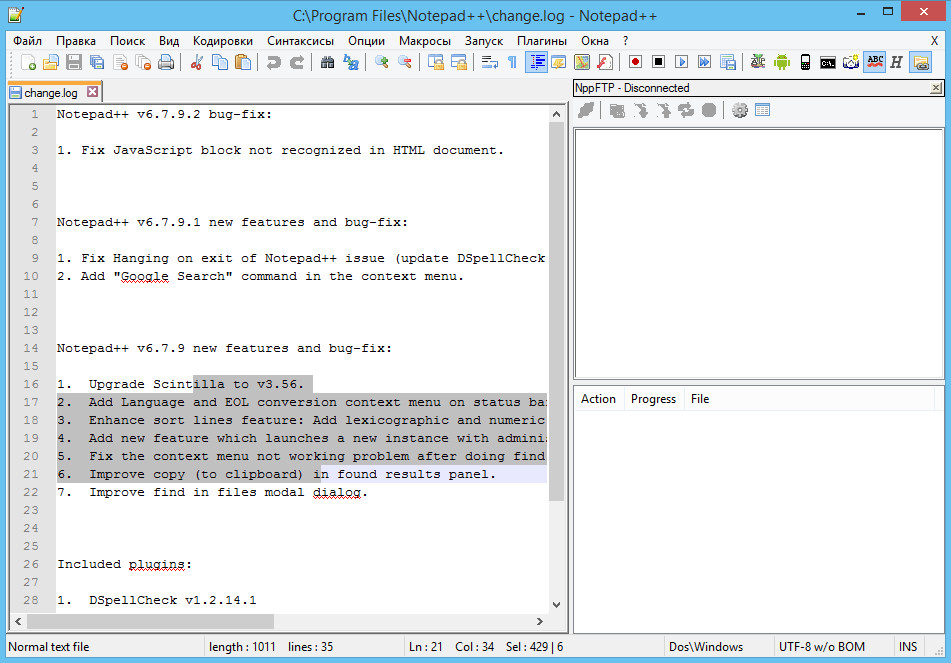Image resolution: width=951 pixels, height=663 pixels.
Task: Open the Replace dialog icon
Action: 351,62
